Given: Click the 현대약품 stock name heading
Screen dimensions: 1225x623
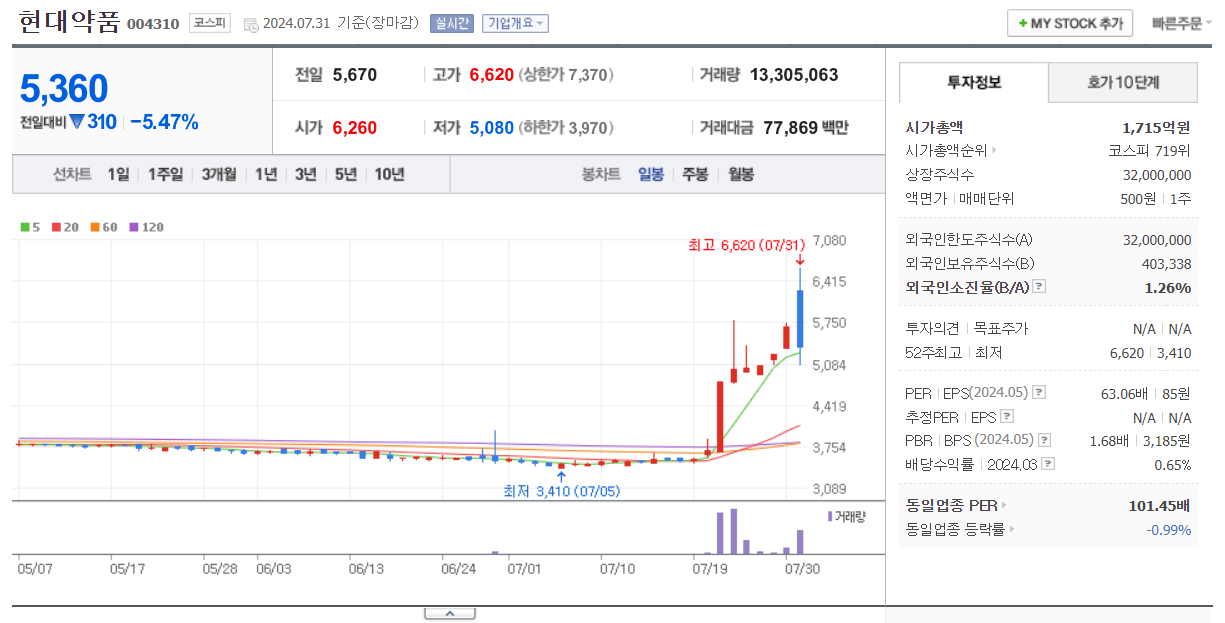Looking at the screenshot, I should 69,22.
